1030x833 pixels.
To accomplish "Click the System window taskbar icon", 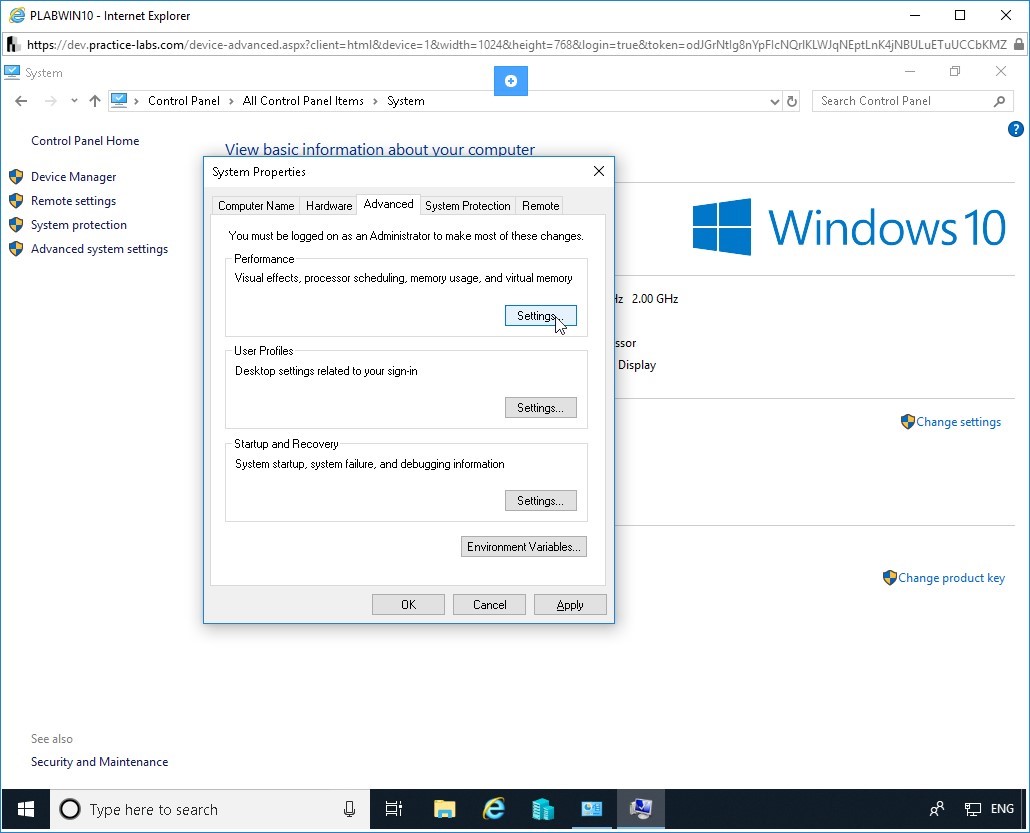I will (640, 809).
